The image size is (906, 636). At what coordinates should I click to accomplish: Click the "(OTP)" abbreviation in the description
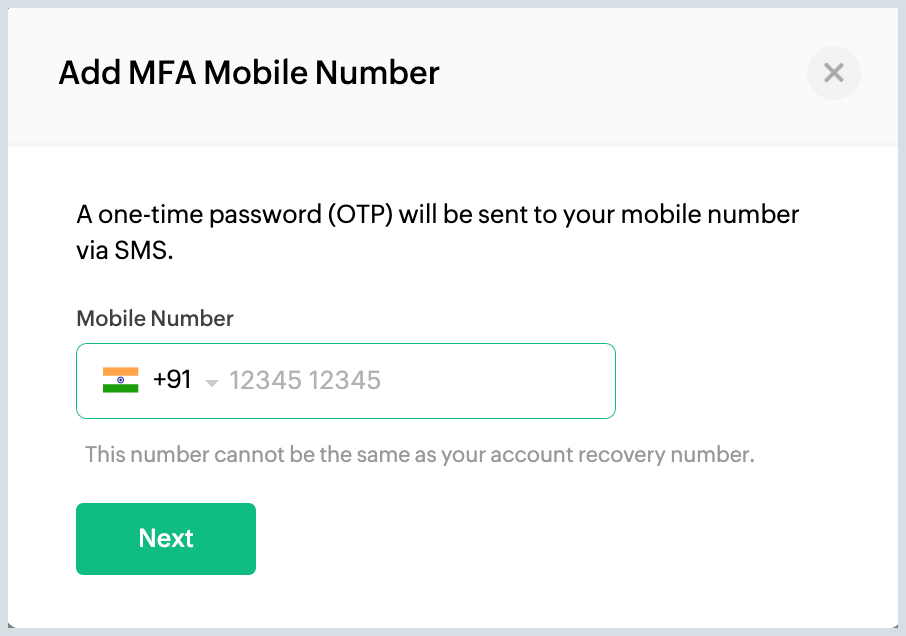358,215
